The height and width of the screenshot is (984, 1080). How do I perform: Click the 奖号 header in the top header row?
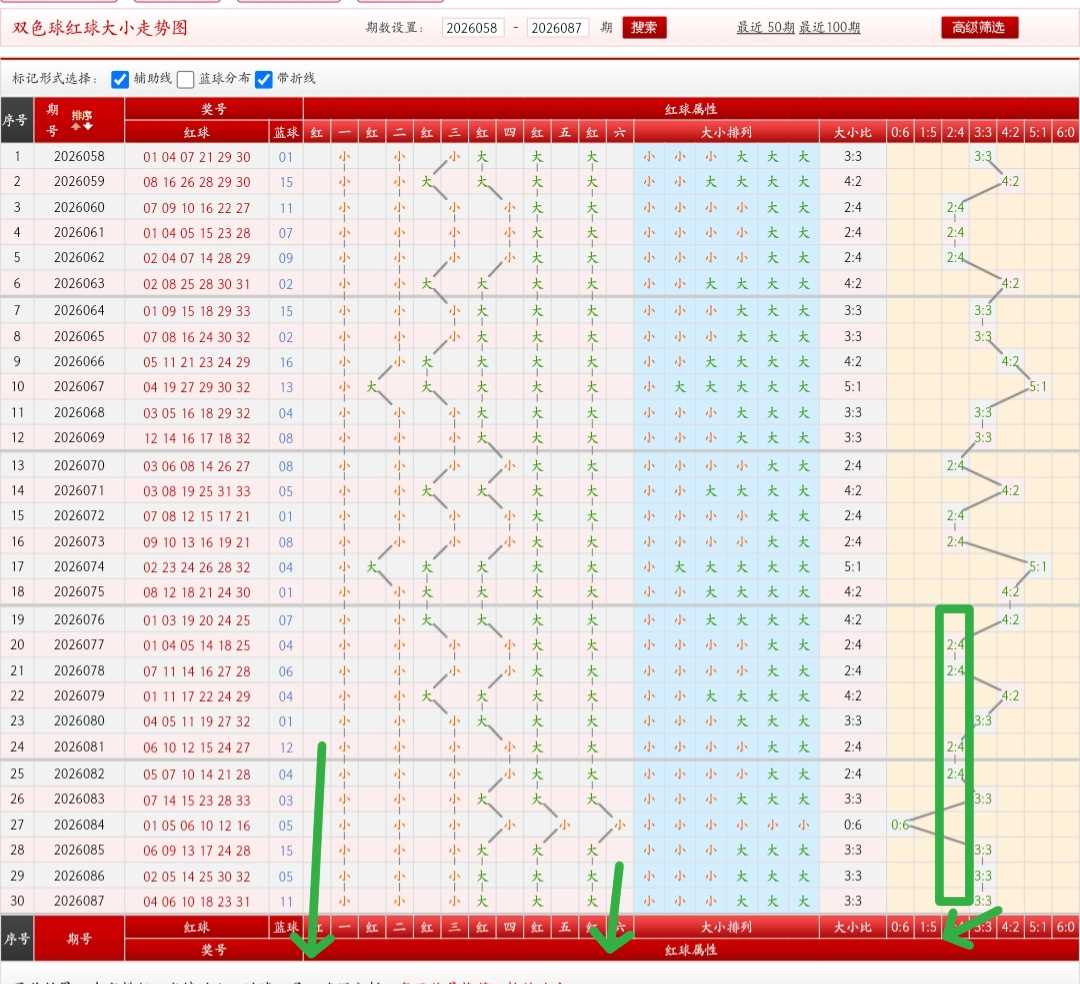(214, 109)
